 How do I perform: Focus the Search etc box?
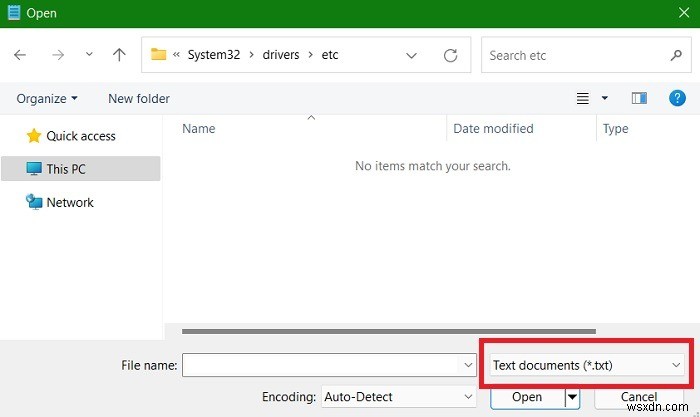586,55
